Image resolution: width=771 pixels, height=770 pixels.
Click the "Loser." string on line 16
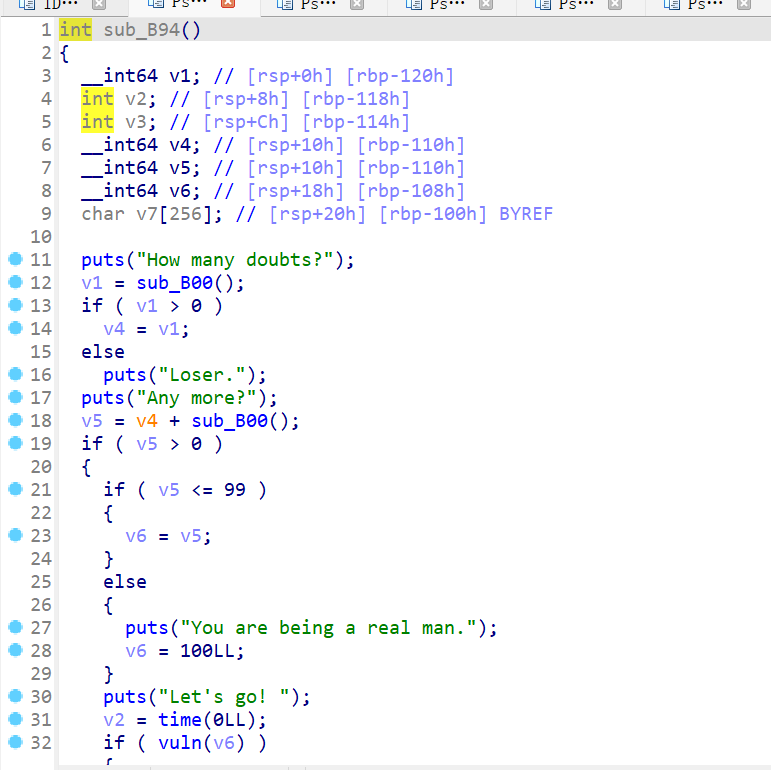click(205, 375)
